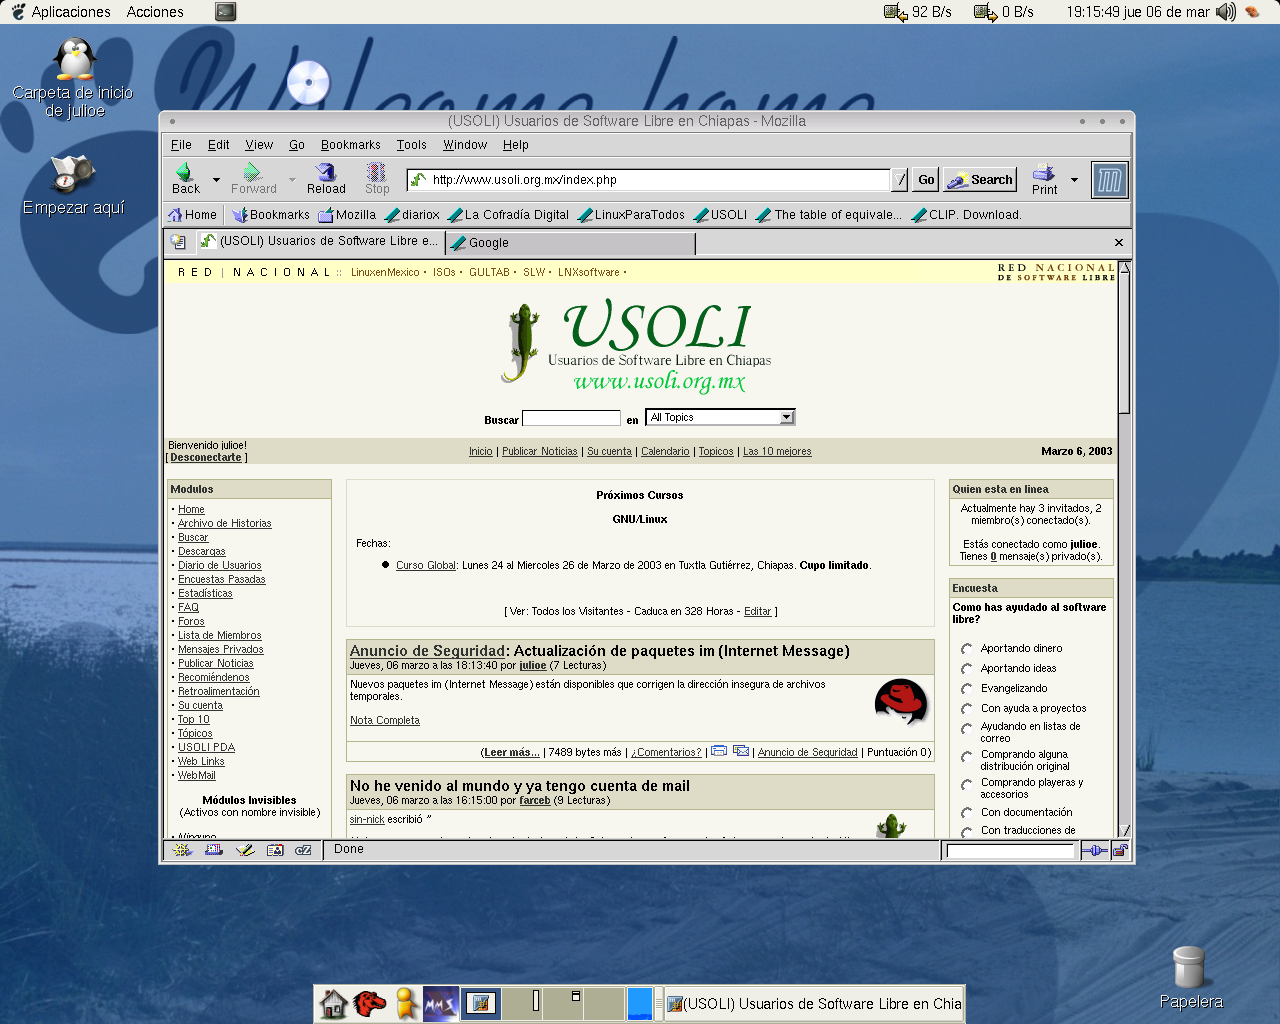Select the 'Aportando ideas' poll option
Screen dimensions: 1280x1024
click(x=967, y=669)
